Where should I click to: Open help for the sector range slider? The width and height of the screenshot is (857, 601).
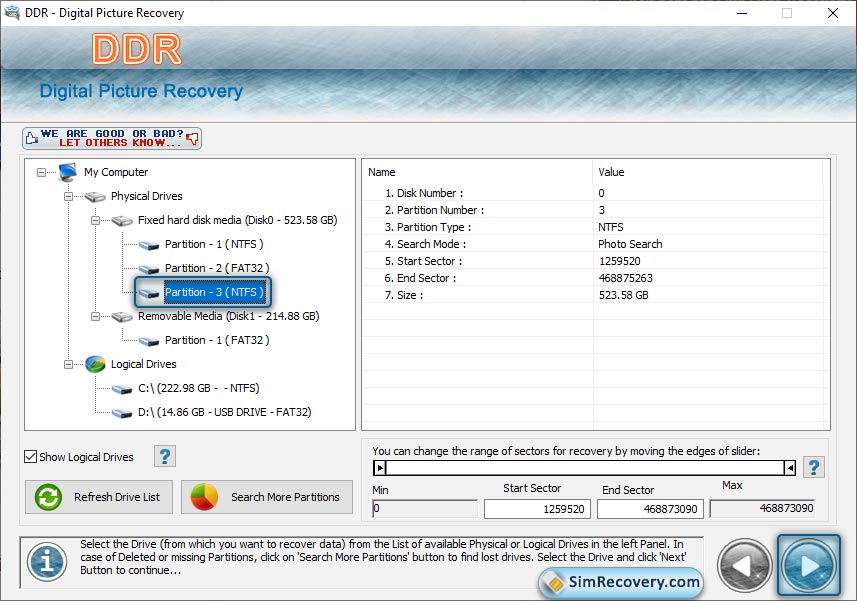813,467
